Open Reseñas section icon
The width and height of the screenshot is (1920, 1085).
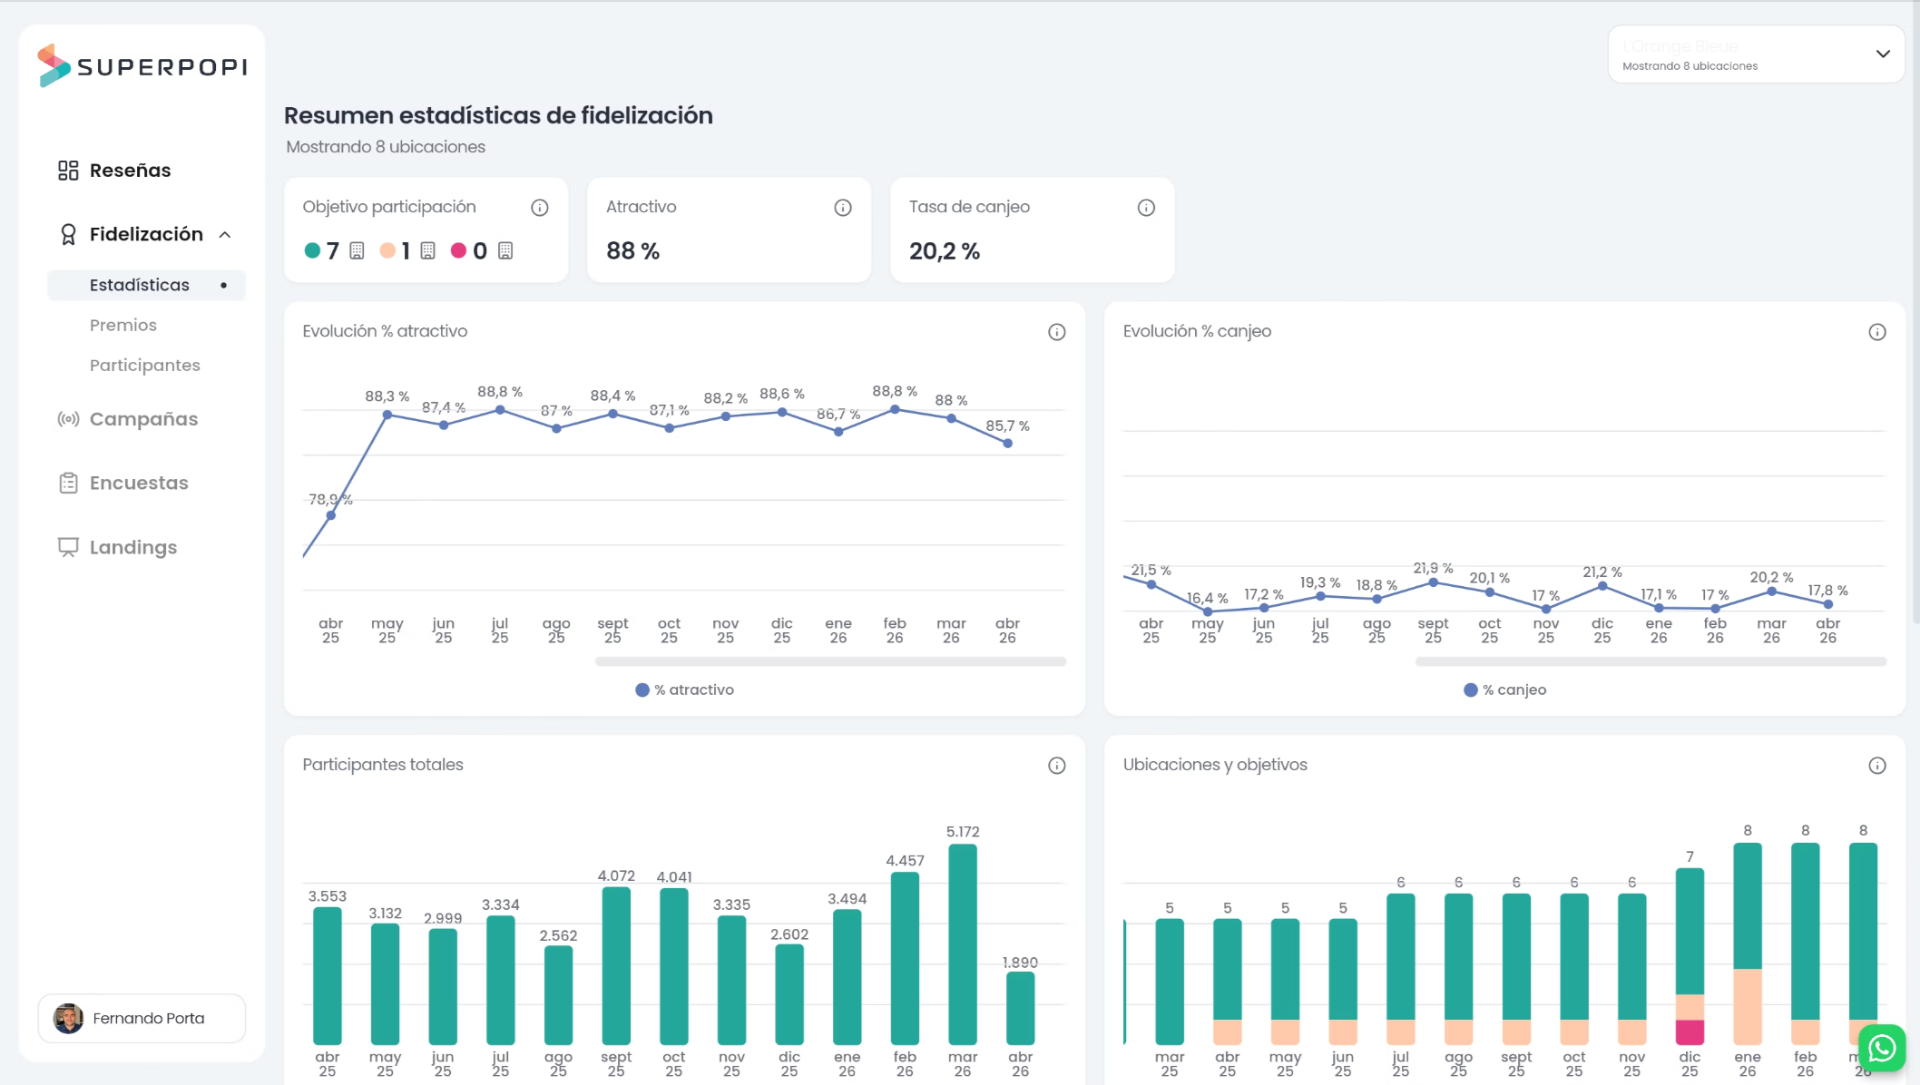[68, 170]
